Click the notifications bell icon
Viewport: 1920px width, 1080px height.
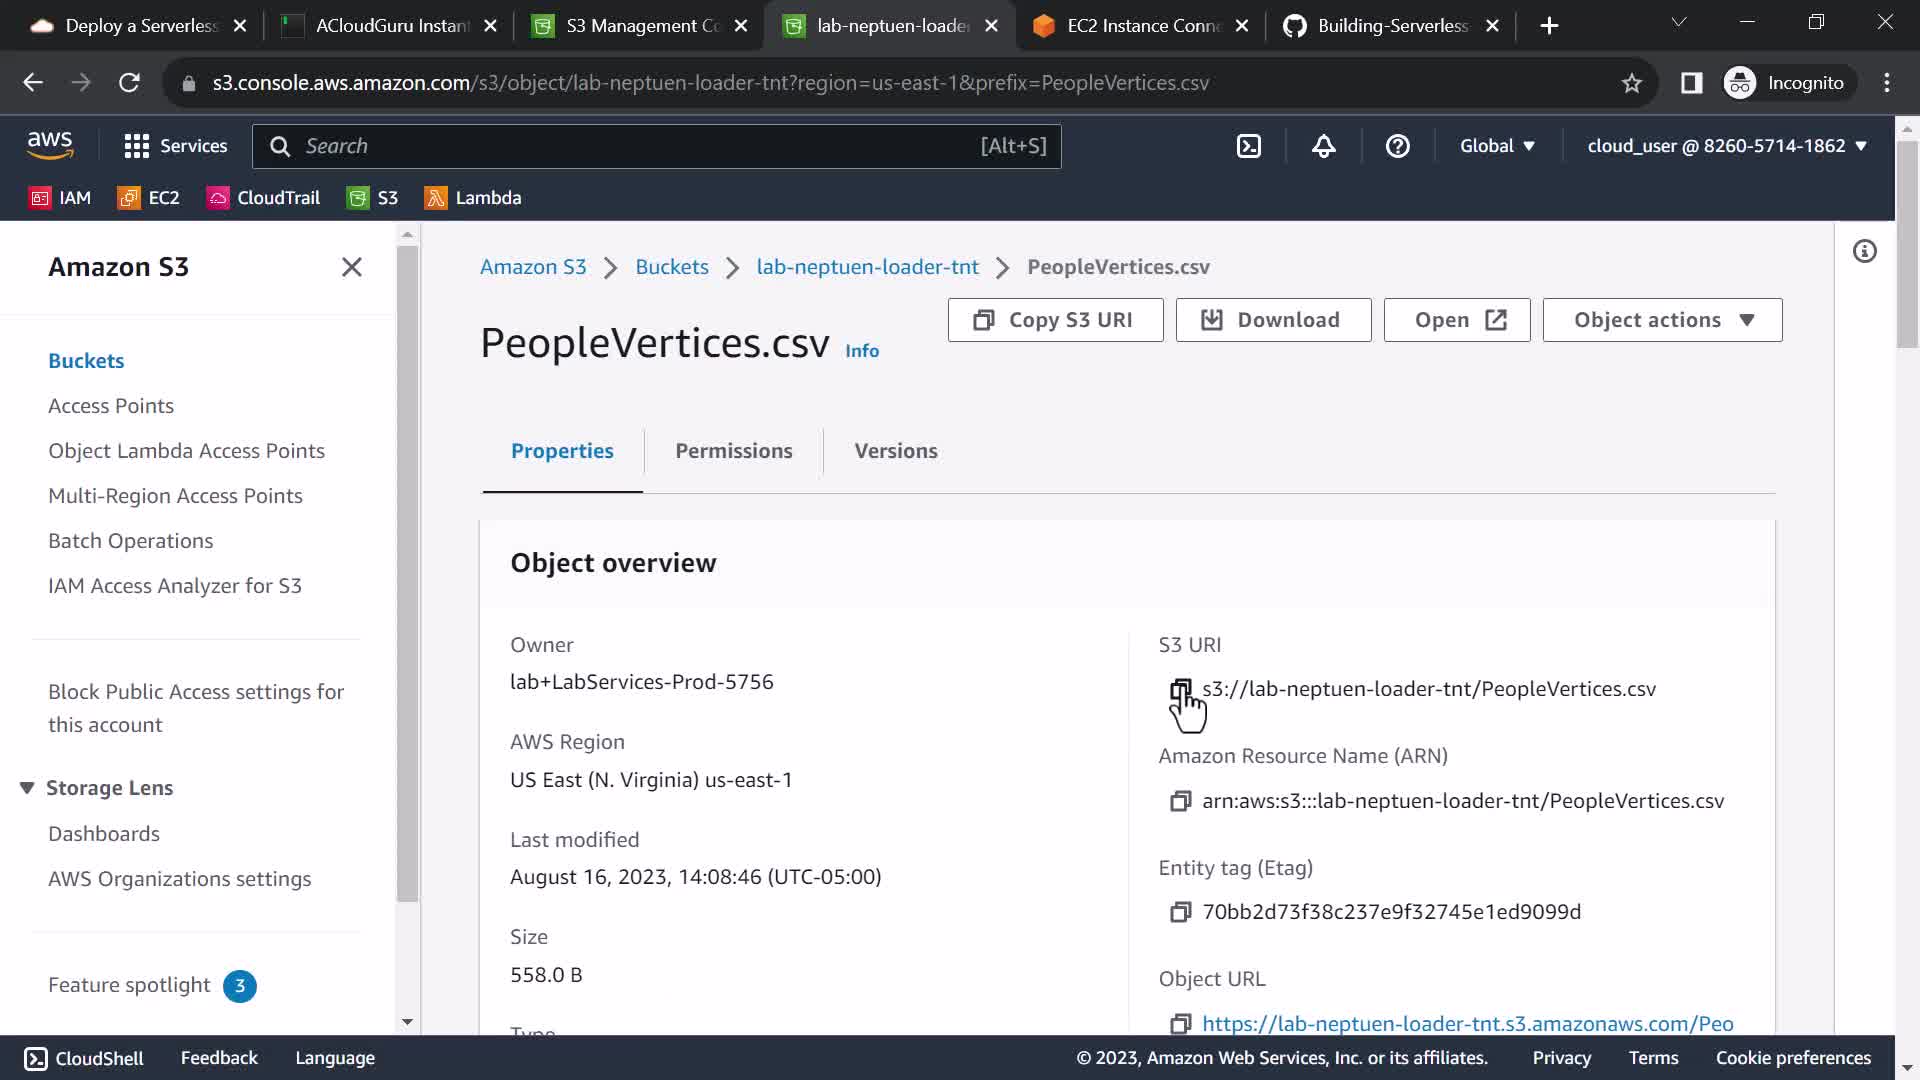point(1323,146)
